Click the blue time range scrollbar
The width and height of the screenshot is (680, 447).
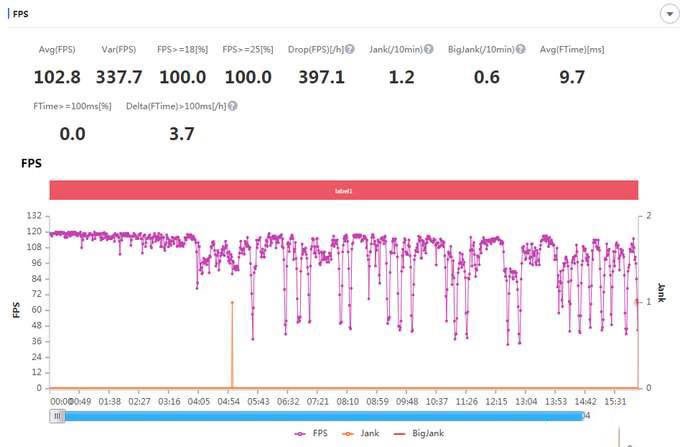320,415
